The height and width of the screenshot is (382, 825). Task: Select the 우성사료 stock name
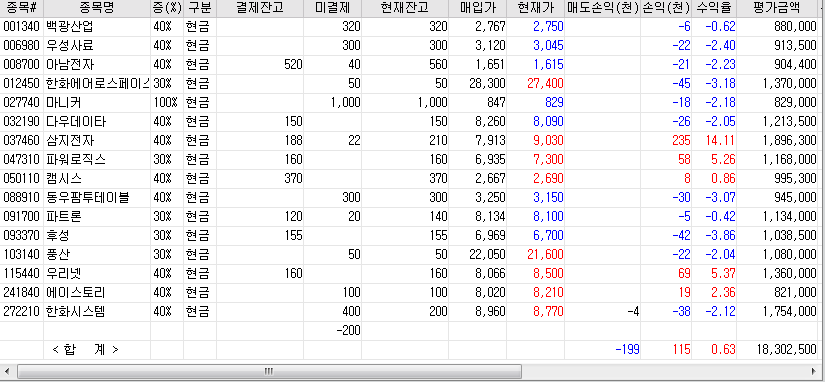click(70, 46)
